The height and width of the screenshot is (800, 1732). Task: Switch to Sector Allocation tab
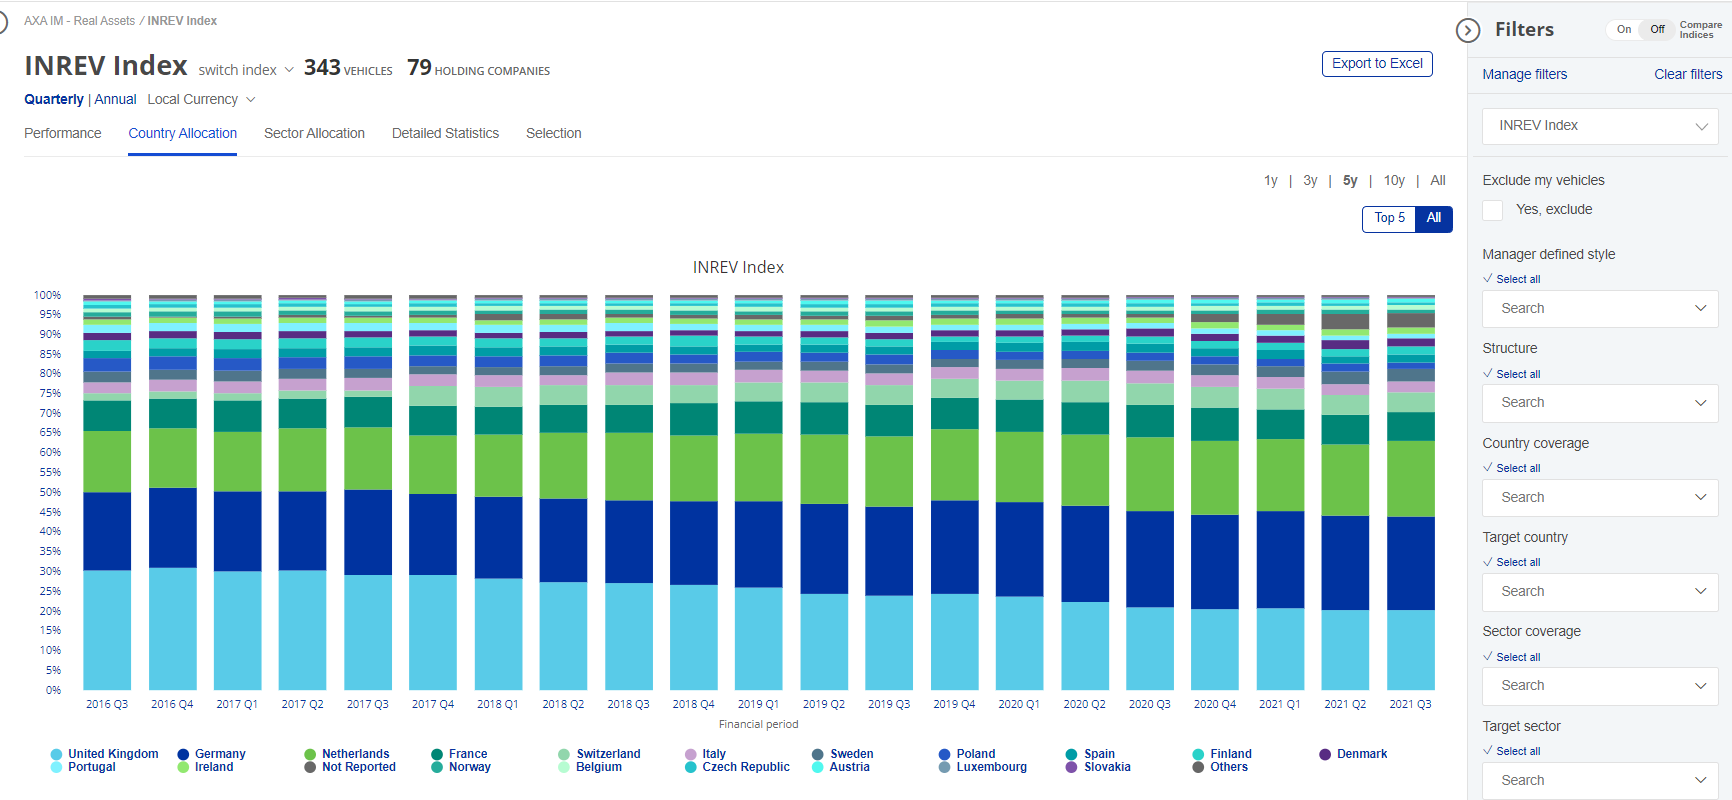coord(314,134)
